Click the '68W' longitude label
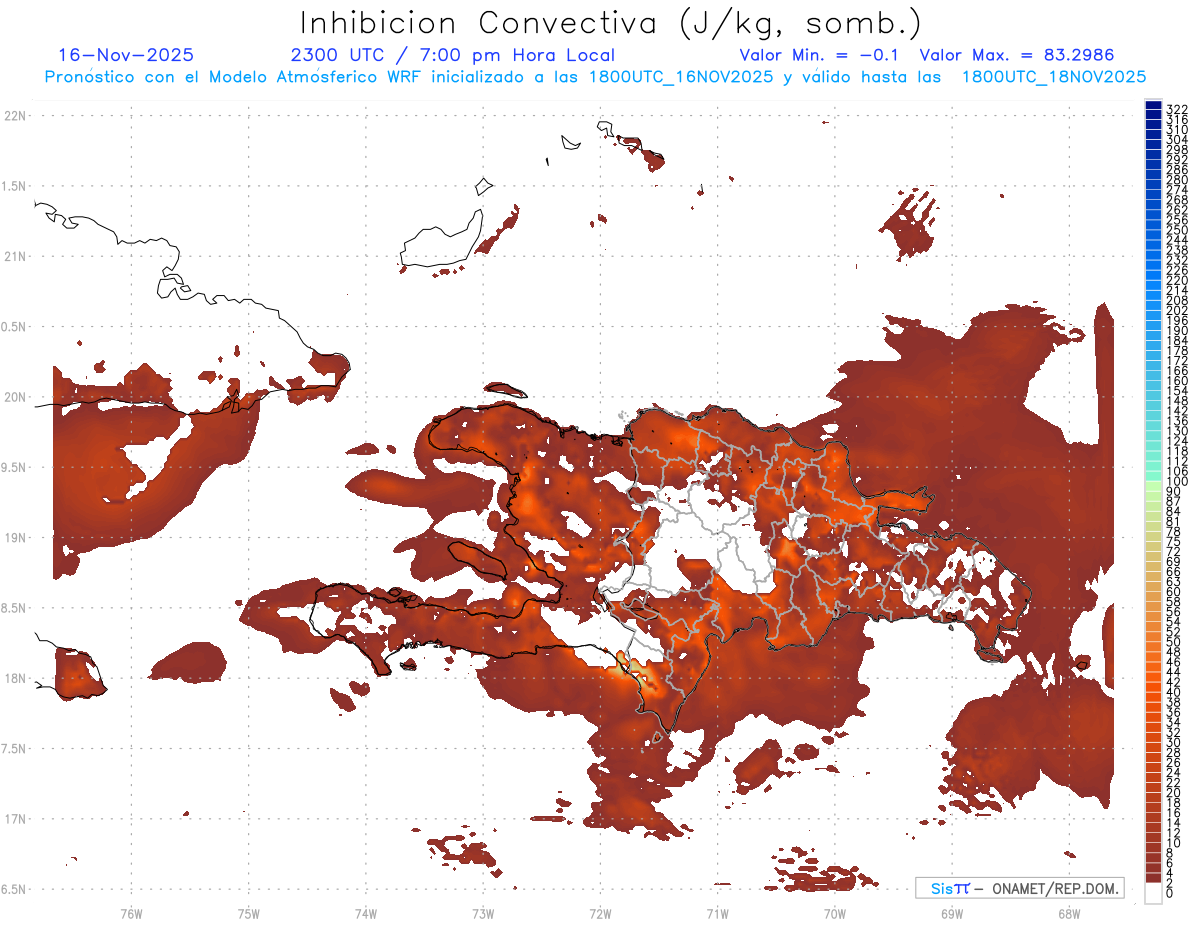 coord(1068,913)
